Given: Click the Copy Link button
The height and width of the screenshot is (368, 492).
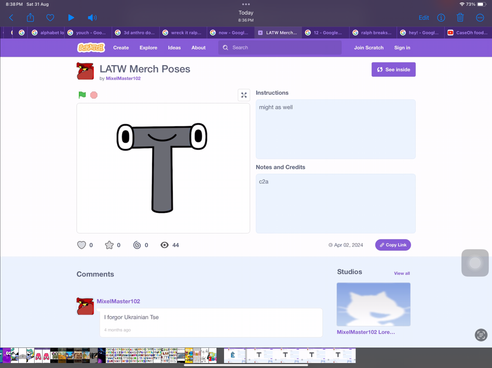Looking at the screenshot, I should click(x=393, y=245).
